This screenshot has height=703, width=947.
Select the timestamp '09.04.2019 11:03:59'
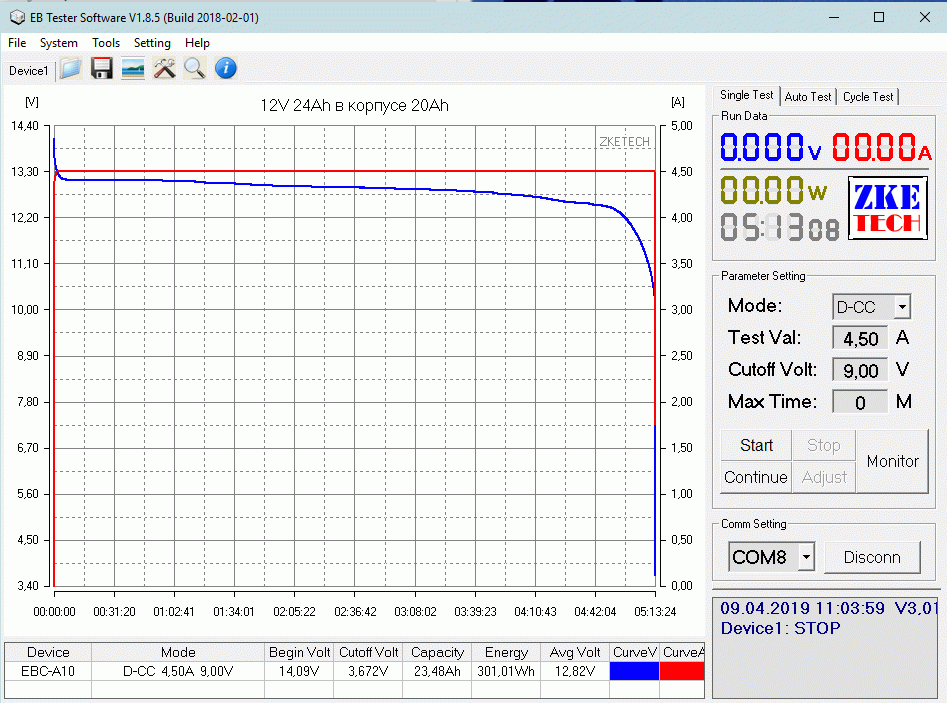[802, 608]
